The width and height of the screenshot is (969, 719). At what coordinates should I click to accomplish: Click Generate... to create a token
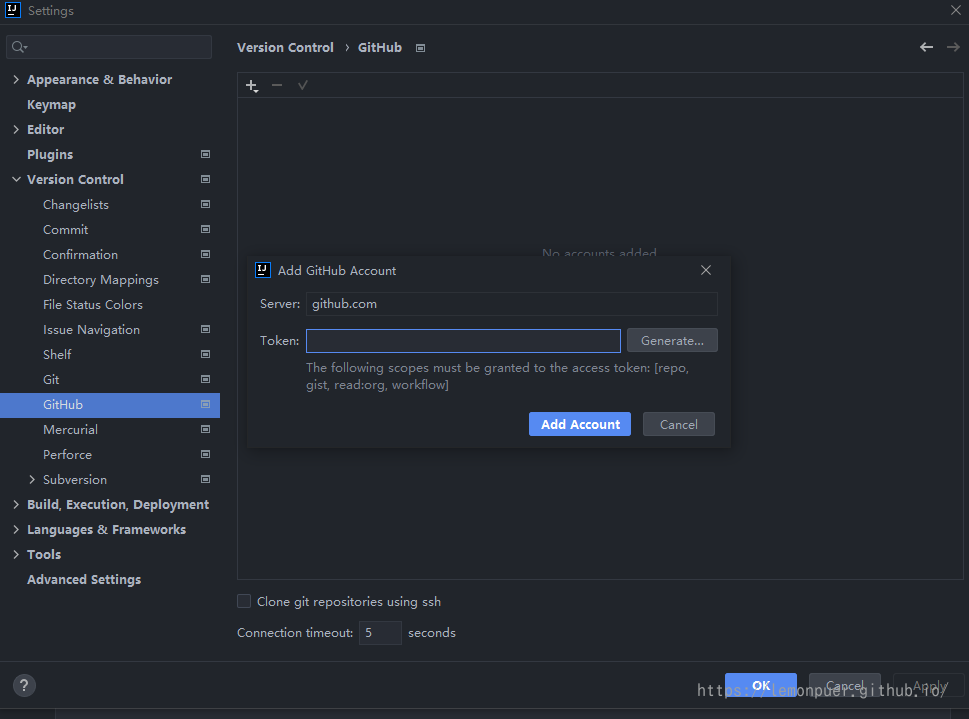point(672,340)
